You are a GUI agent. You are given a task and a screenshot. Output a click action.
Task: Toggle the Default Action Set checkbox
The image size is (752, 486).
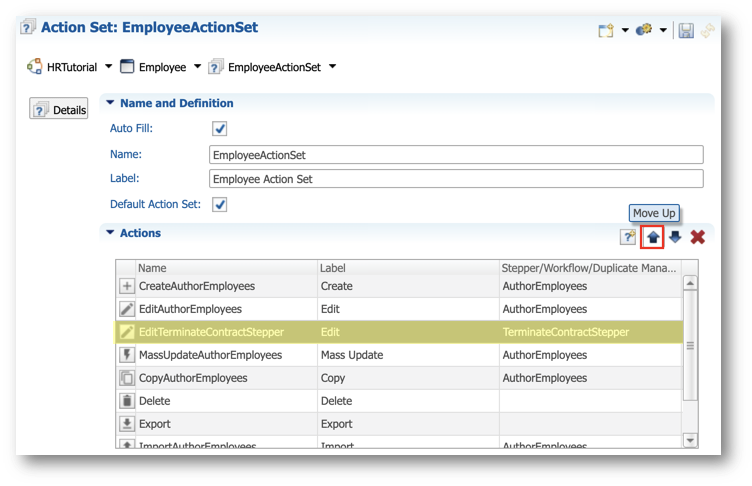click(x=219, y=204)
